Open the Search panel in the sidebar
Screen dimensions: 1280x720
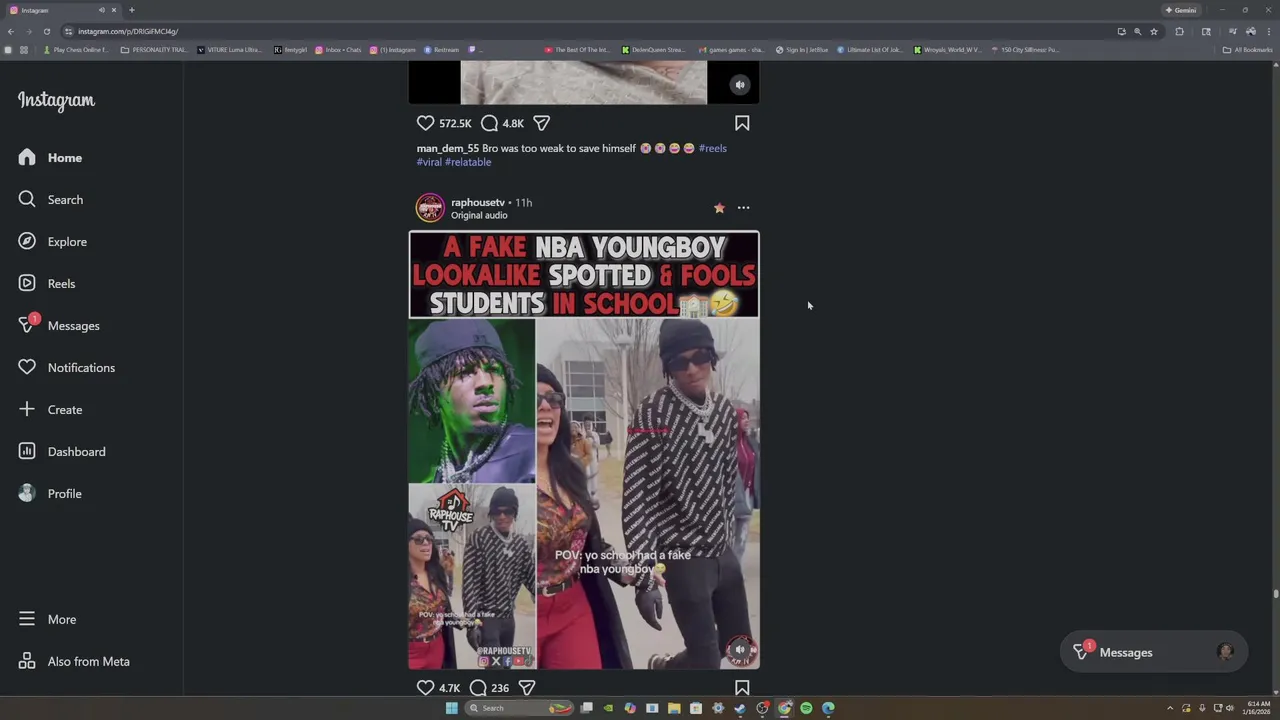50,200
